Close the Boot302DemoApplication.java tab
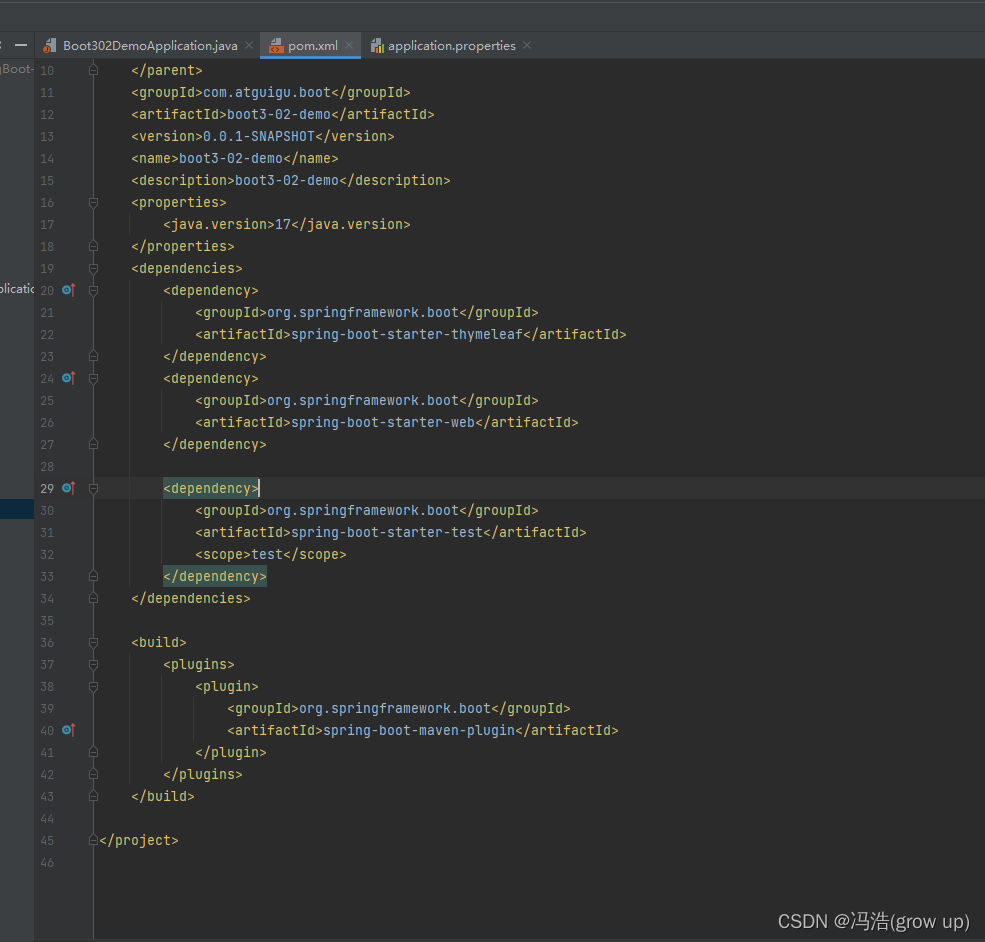This screenshot has width=985, height=942. [x=249, y=46]
